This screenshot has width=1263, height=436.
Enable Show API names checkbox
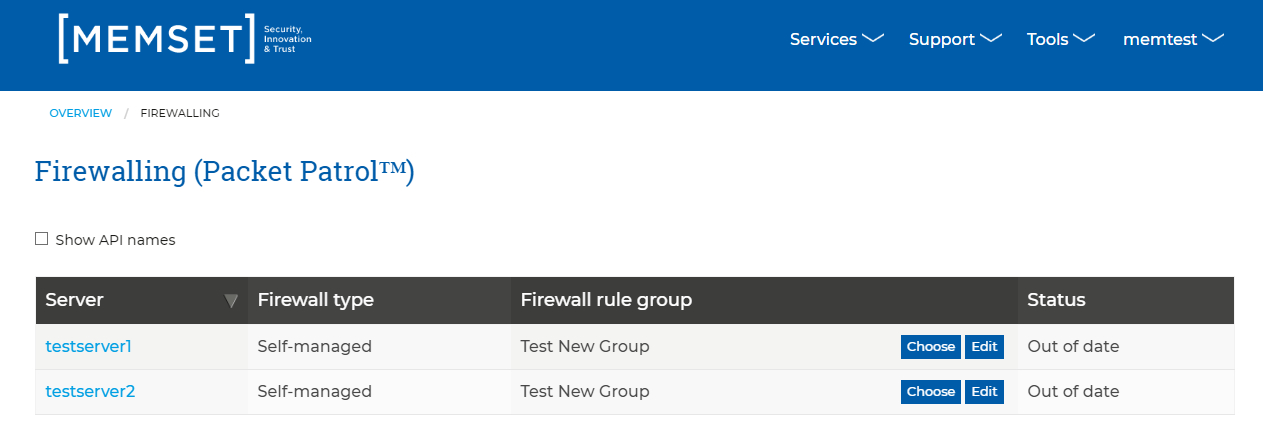pyautogui.click(x=41, y=239)
